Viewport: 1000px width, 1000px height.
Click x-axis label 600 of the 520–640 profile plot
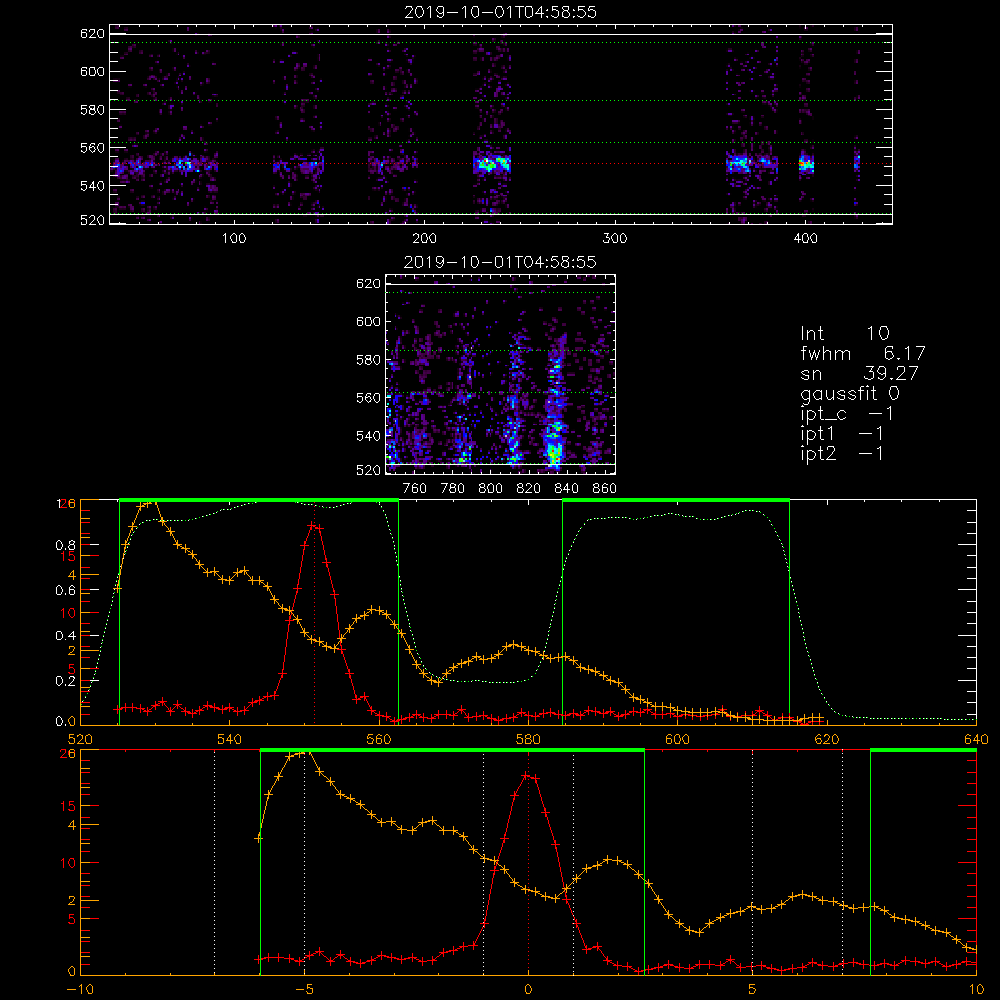[x=677, y=740]
